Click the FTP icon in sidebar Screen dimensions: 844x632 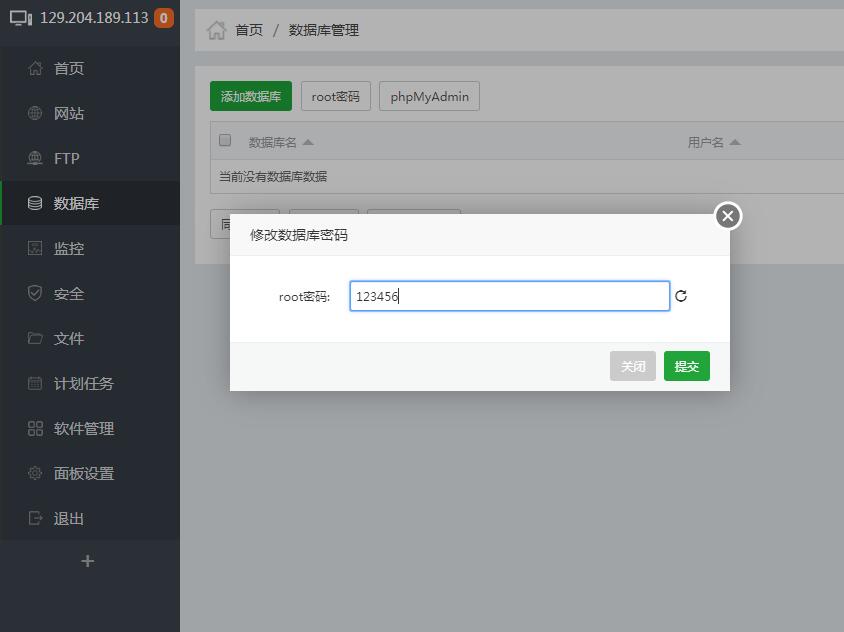(x=35, y=158)
